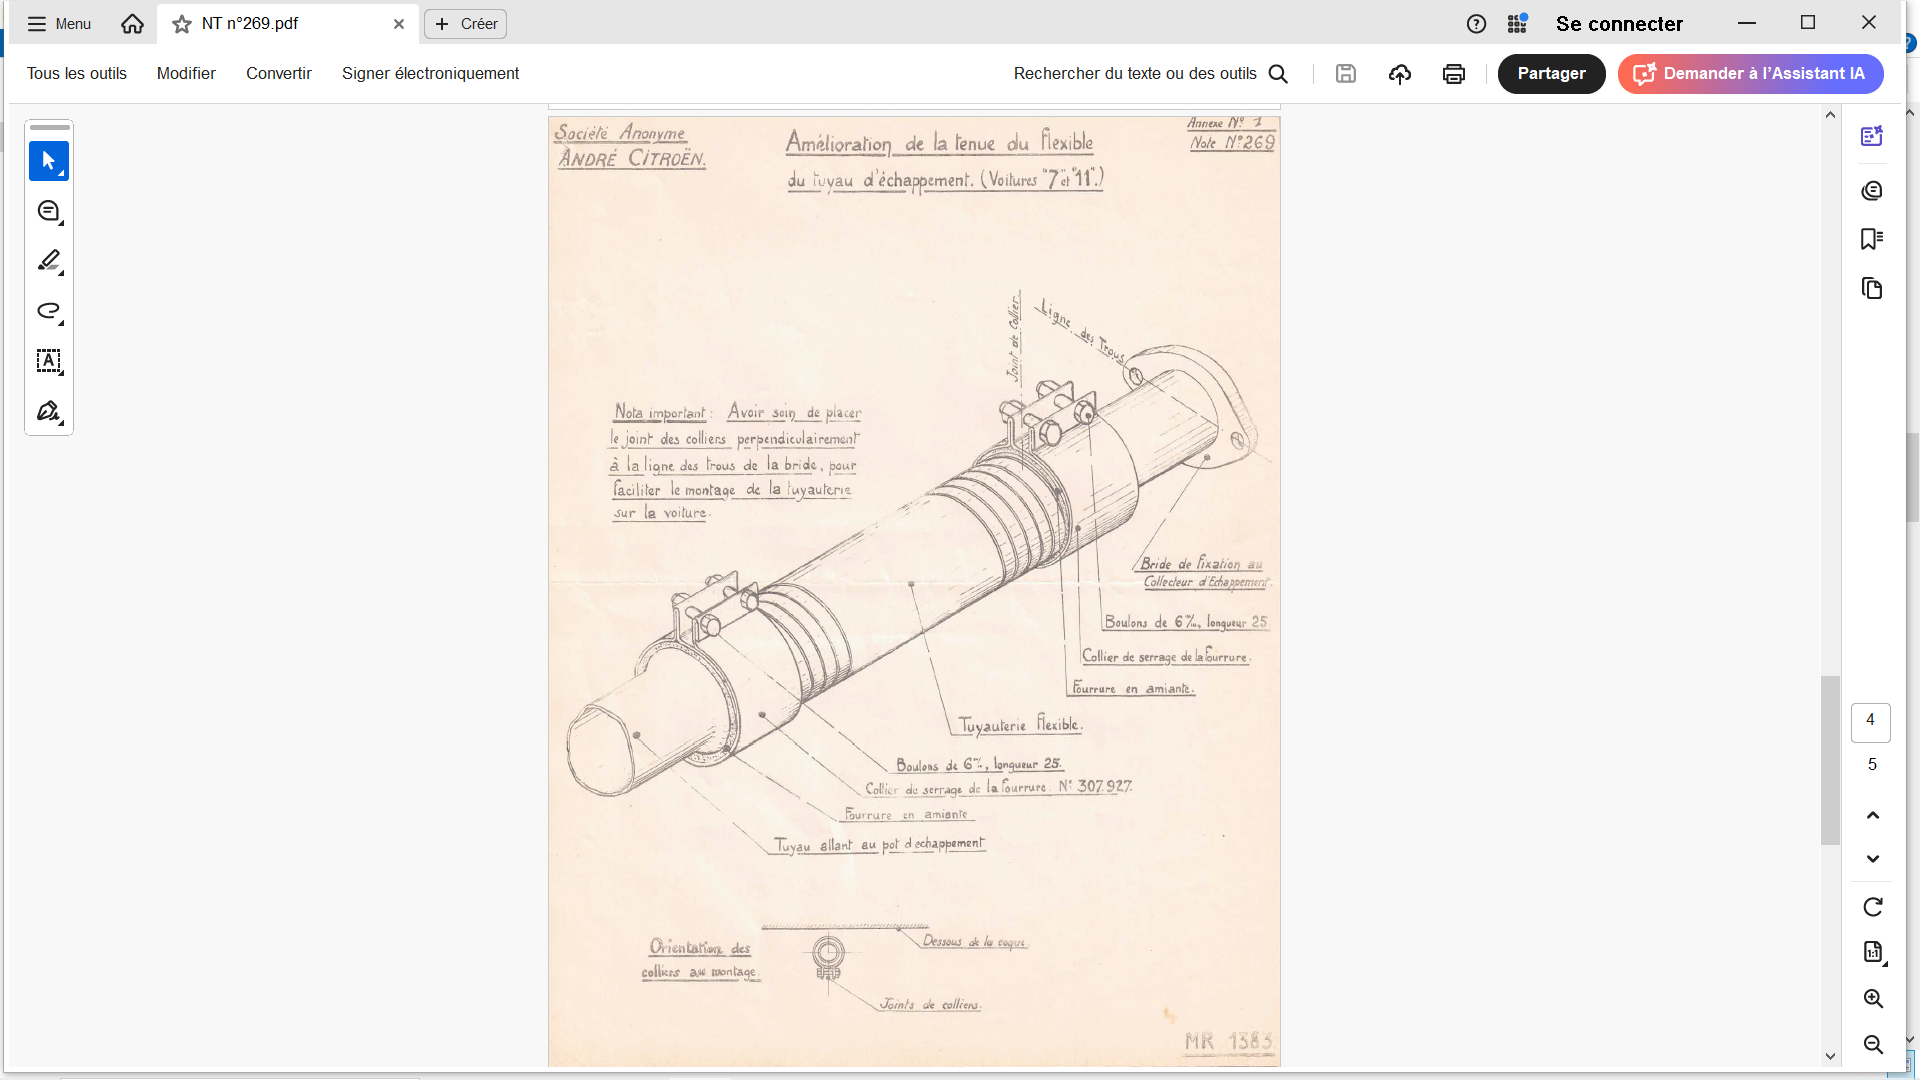Click the print document icon

click(1454, 74)
